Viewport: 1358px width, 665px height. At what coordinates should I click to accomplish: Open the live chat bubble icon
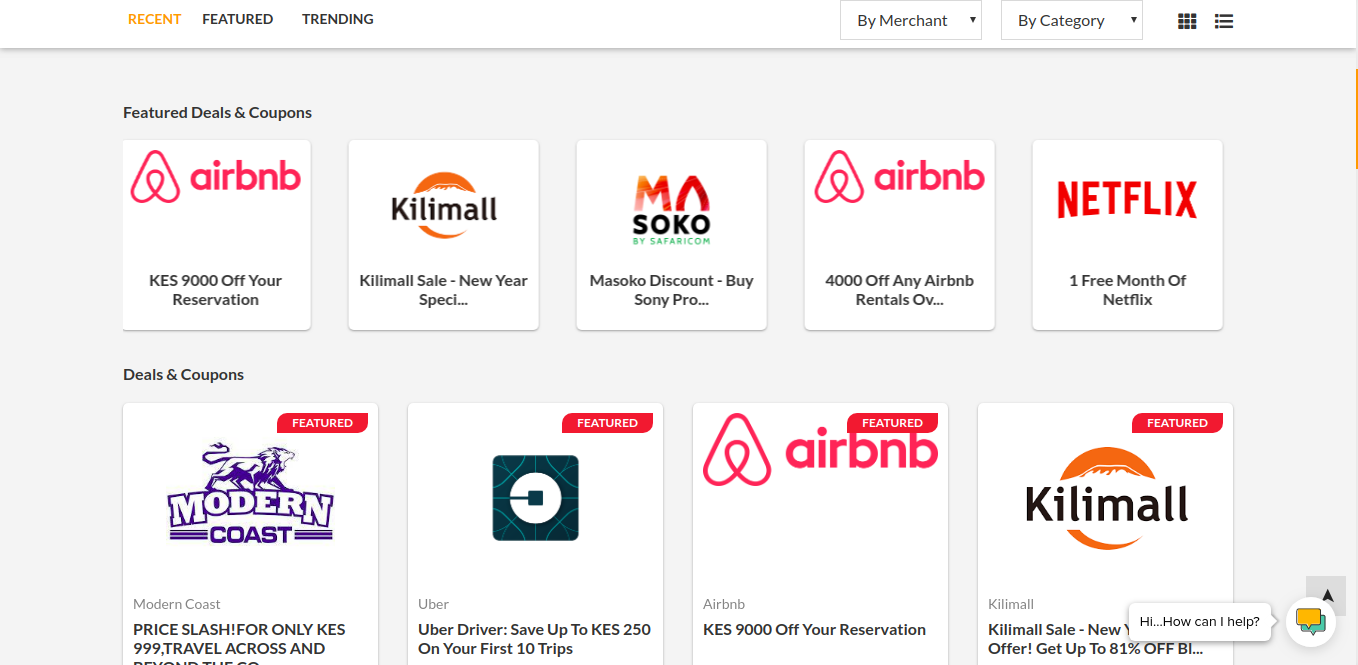pos(1310,621)
